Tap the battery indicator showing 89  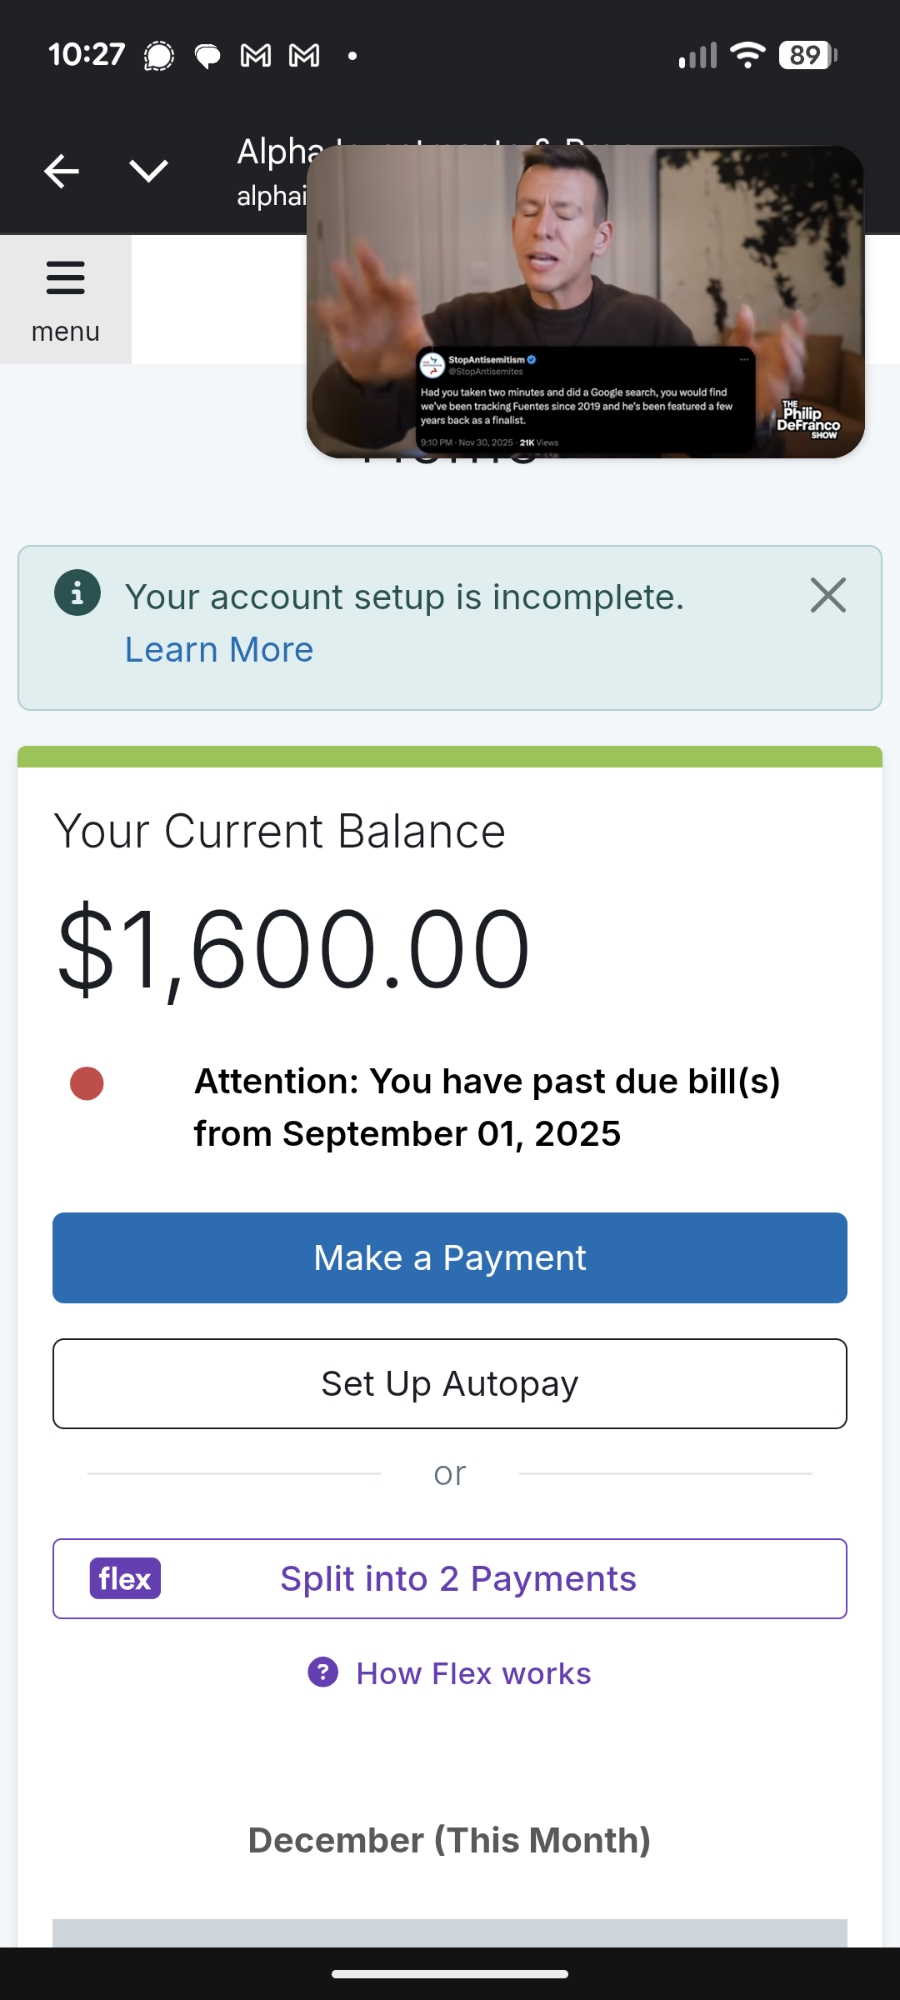coord(808,55)
